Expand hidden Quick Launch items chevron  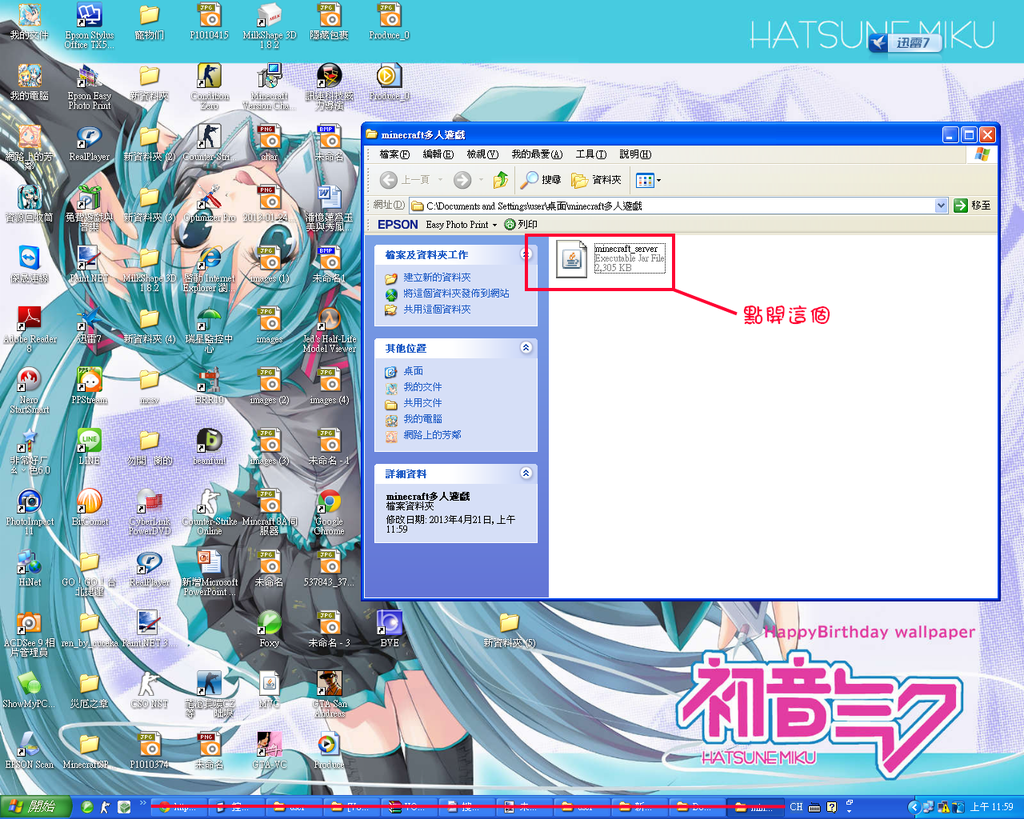[142, 804]
